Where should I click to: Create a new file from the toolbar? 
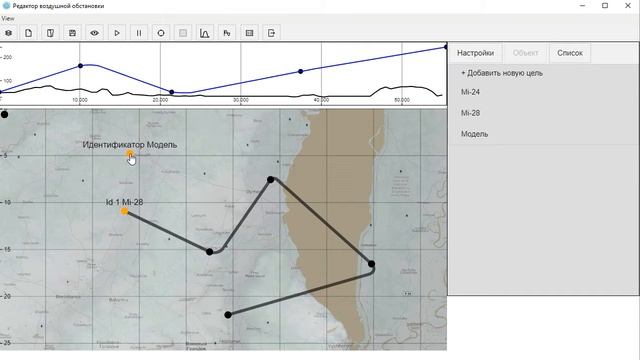29,33
